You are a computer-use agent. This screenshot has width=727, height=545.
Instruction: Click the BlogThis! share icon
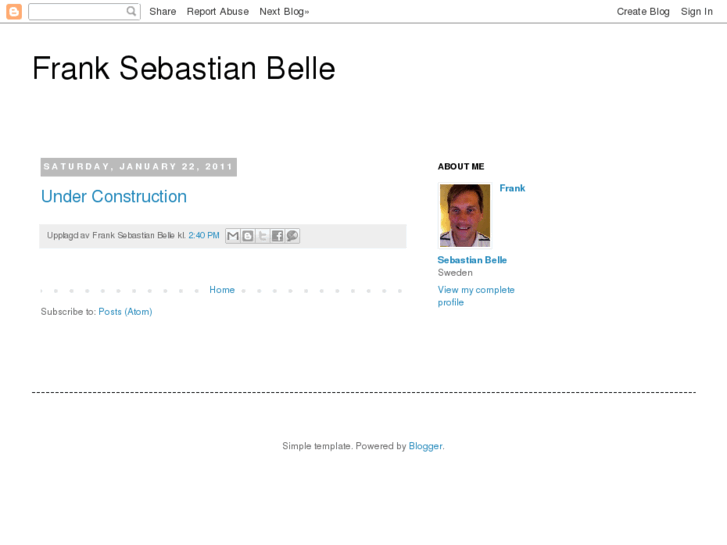pyautogui.click(x=247, y=236)
